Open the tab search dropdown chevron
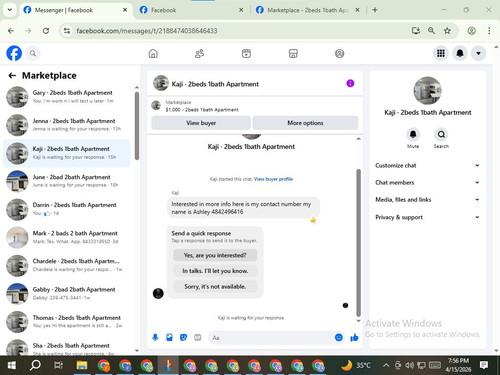Viewport: 500px width, 375px height. [10, 10]
